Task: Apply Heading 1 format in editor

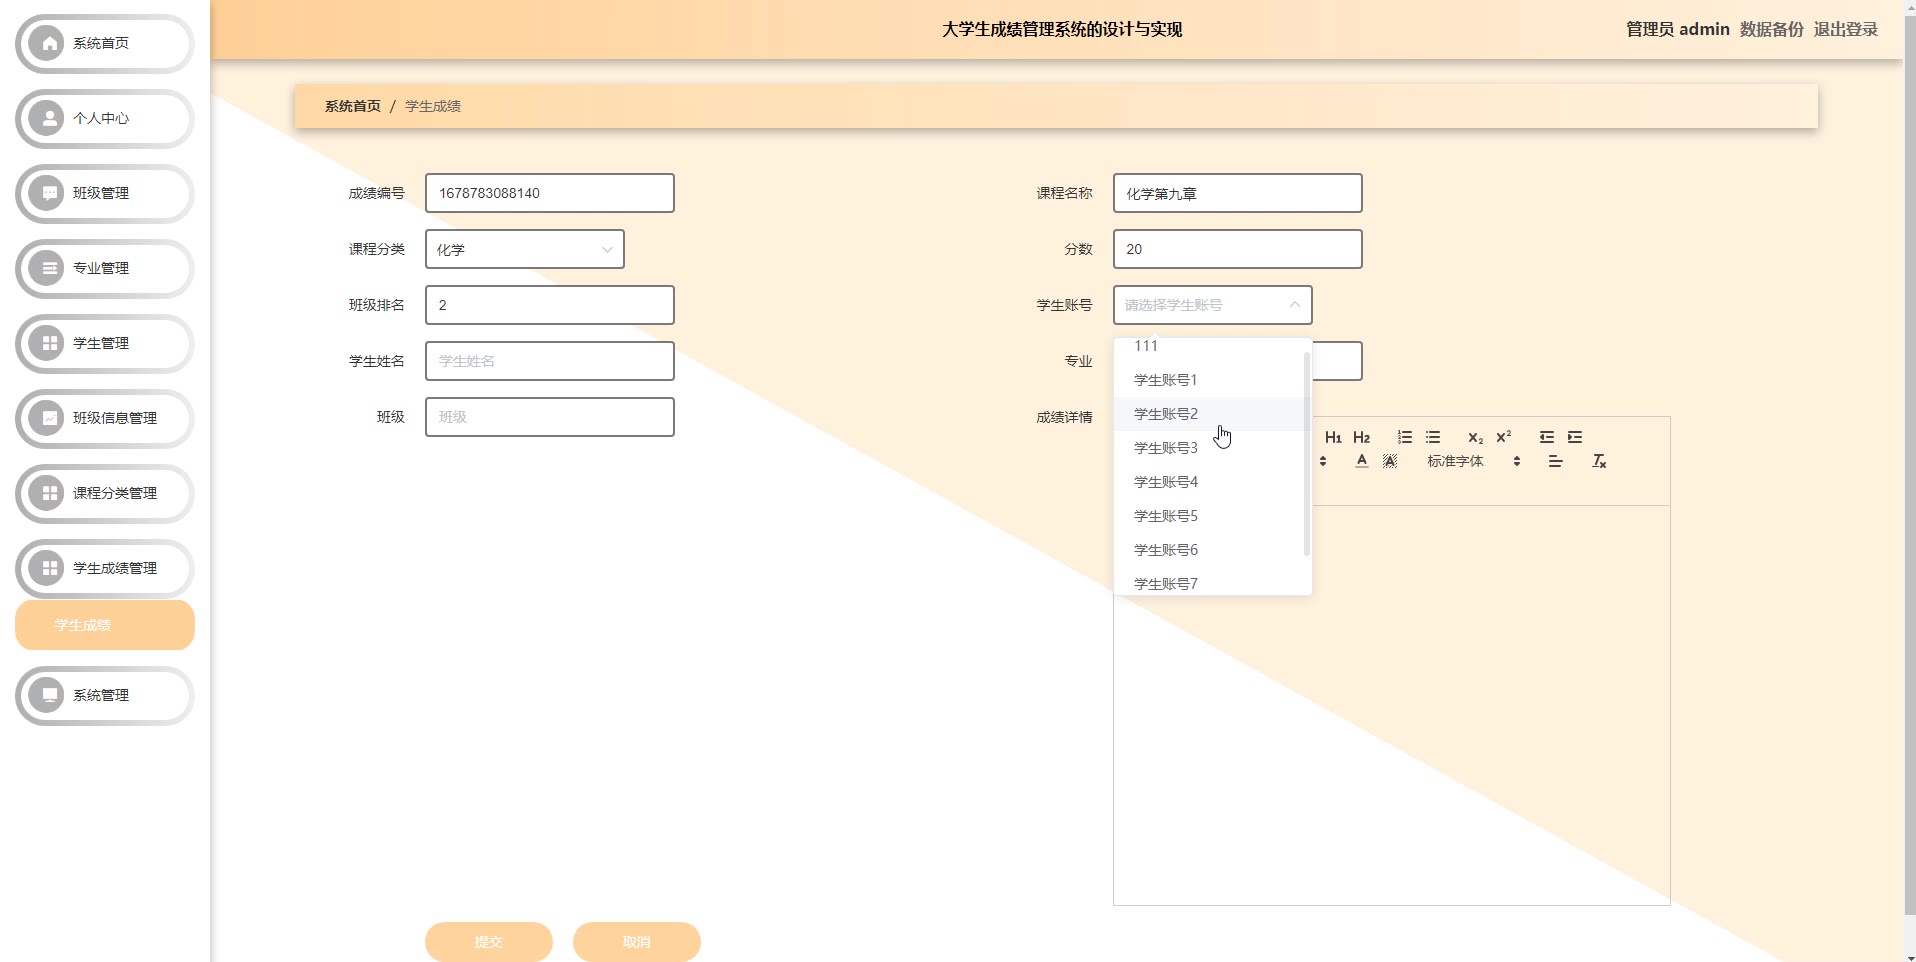Action: pyautogui.click(x=1333, y=437)
